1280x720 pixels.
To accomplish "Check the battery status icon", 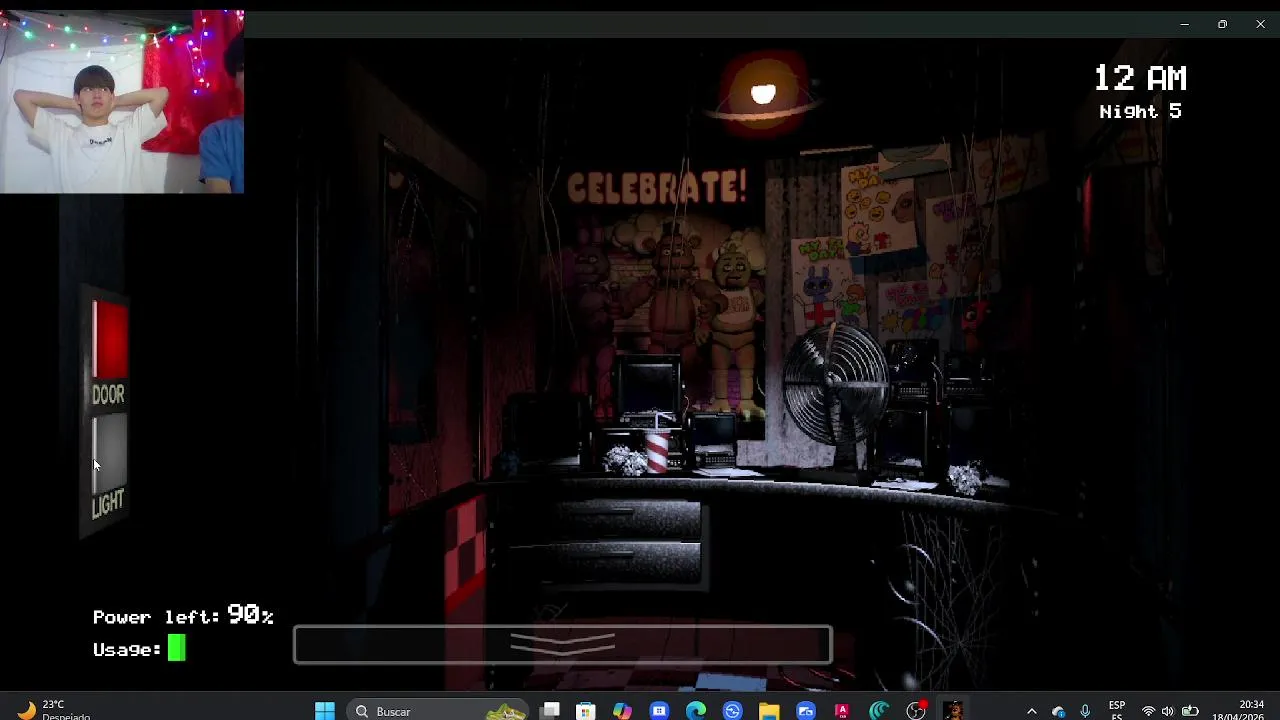I will click(1190, 711).
